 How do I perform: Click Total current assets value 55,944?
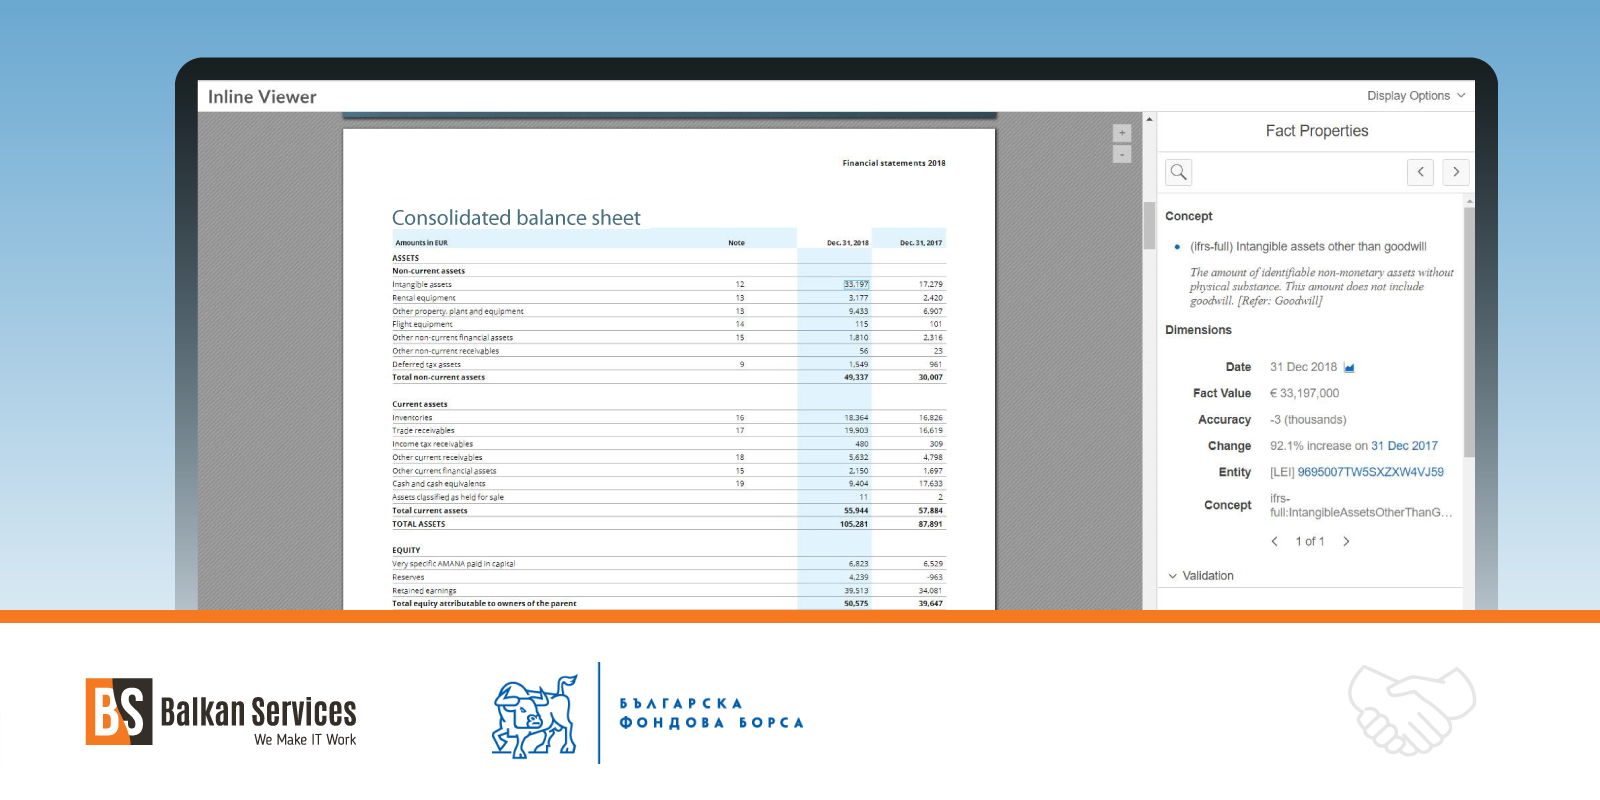click(856, 510)
